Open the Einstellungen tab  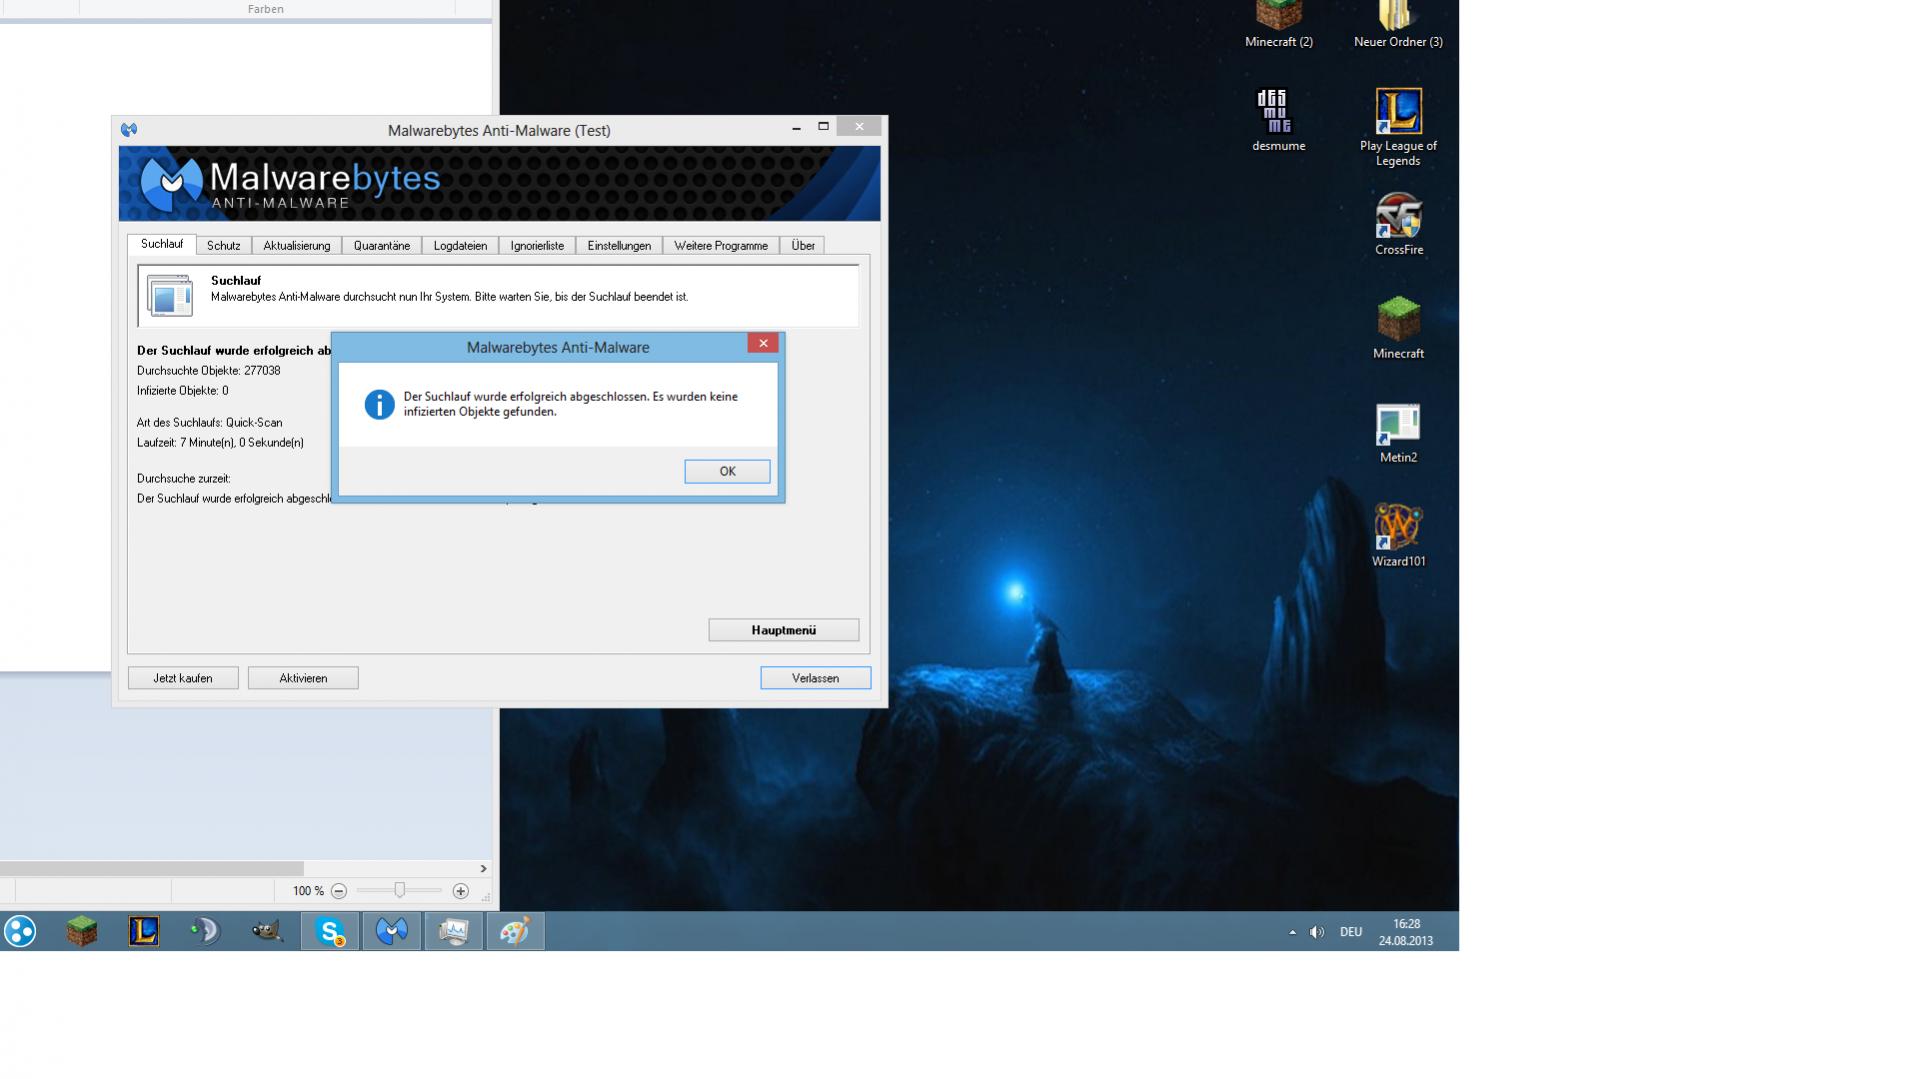(x=619, y=245)
